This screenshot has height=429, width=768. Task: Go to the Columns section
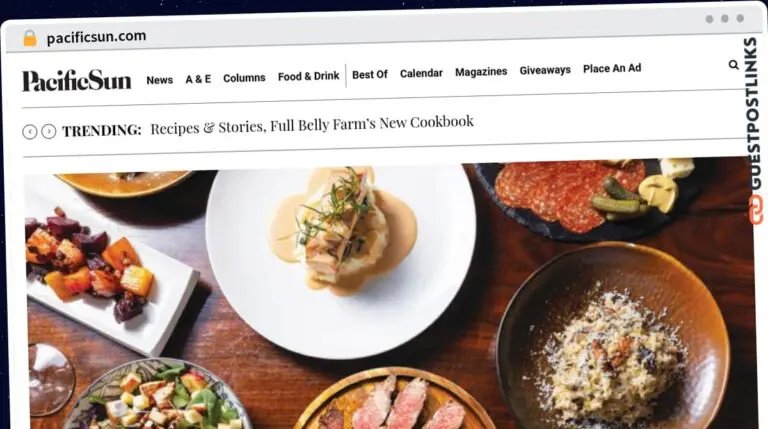244,78
